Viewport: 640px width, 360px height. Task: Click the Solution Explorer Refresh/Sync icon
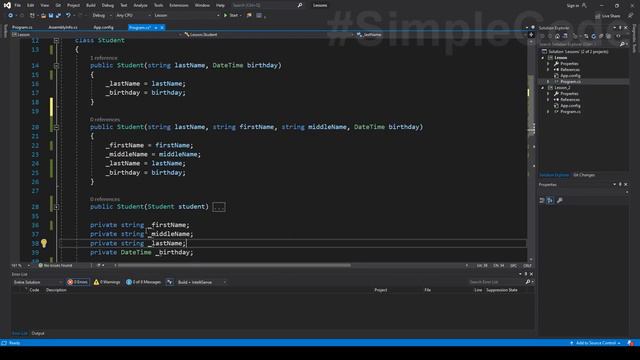point(593,36)
